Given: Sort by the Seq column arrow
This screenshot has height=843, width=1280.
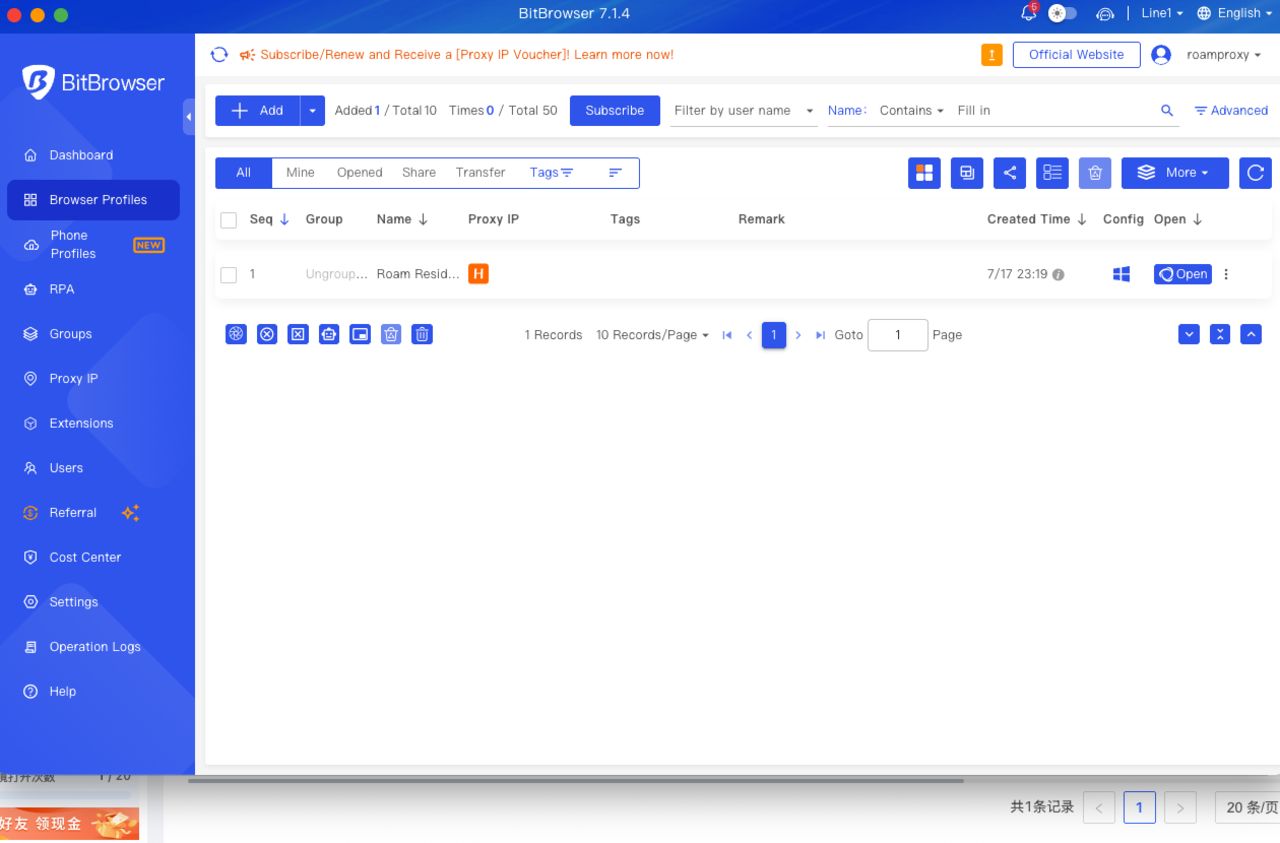Looking at the screenshot, I should click(x=284, y=220).
